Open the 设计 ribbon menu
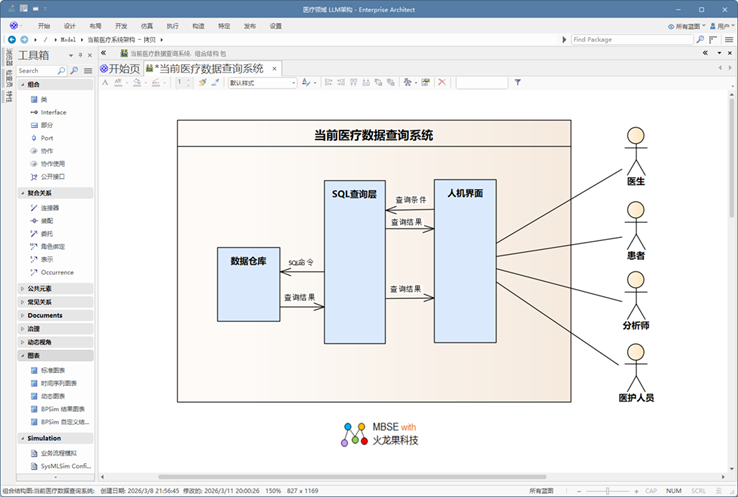The height and width of the screenshot is (497, 738). pyautogui.click(x=69, y=25)
